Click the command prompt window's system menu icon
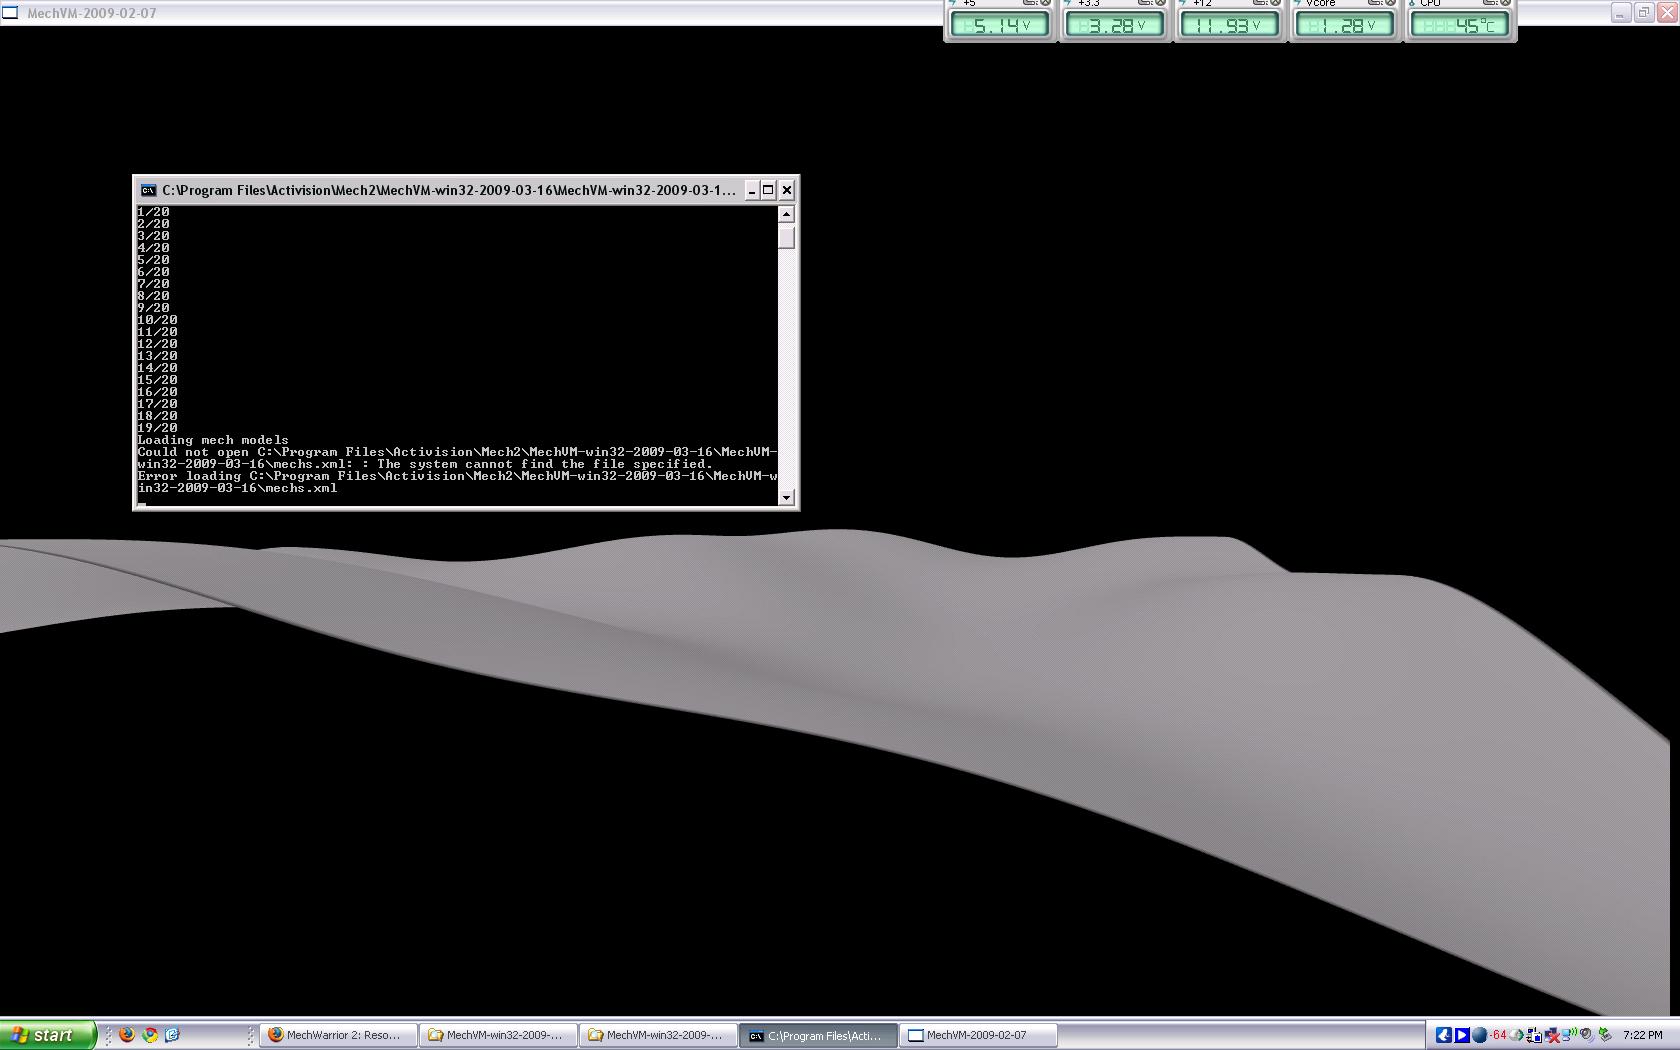The image size is (1680, 1050). point(148,190)
